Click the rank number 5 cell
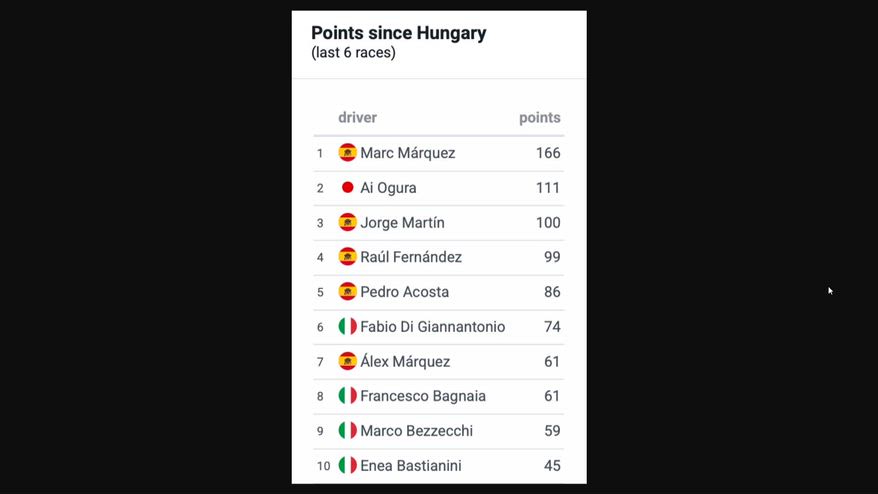This screenshot has width=878, height=494. 320,292
